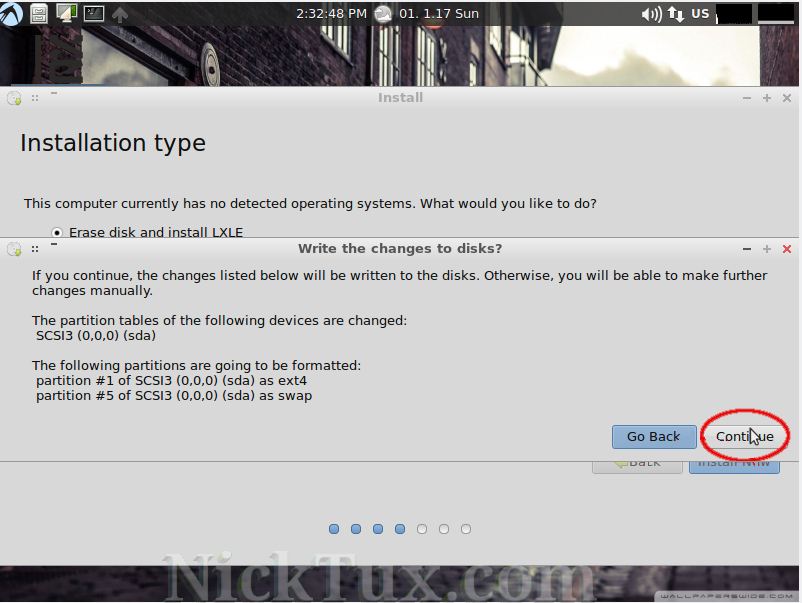Open the volume speaker icon
This screenshot has height=603, width=802.
[x=651, y=13]
